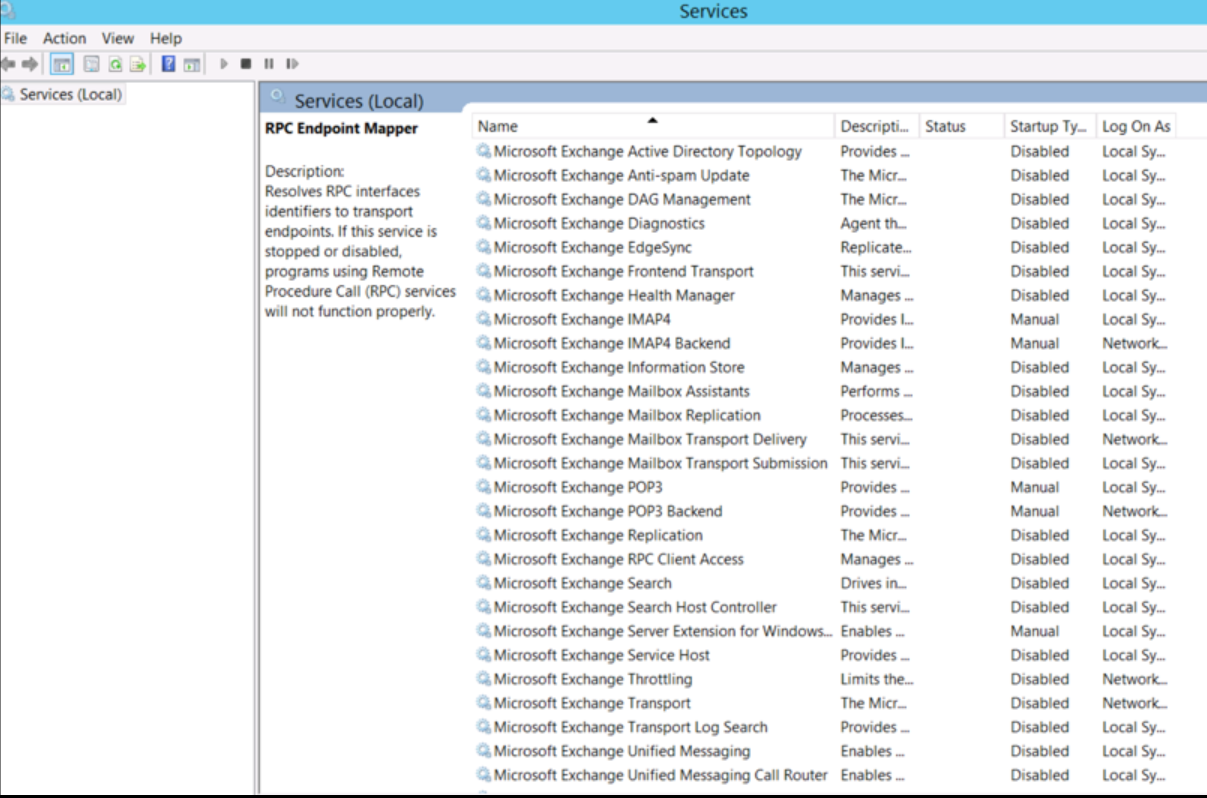Click the Restart Service toolbar icon
The image size is (1207, 798).
(x=292, y=64)
